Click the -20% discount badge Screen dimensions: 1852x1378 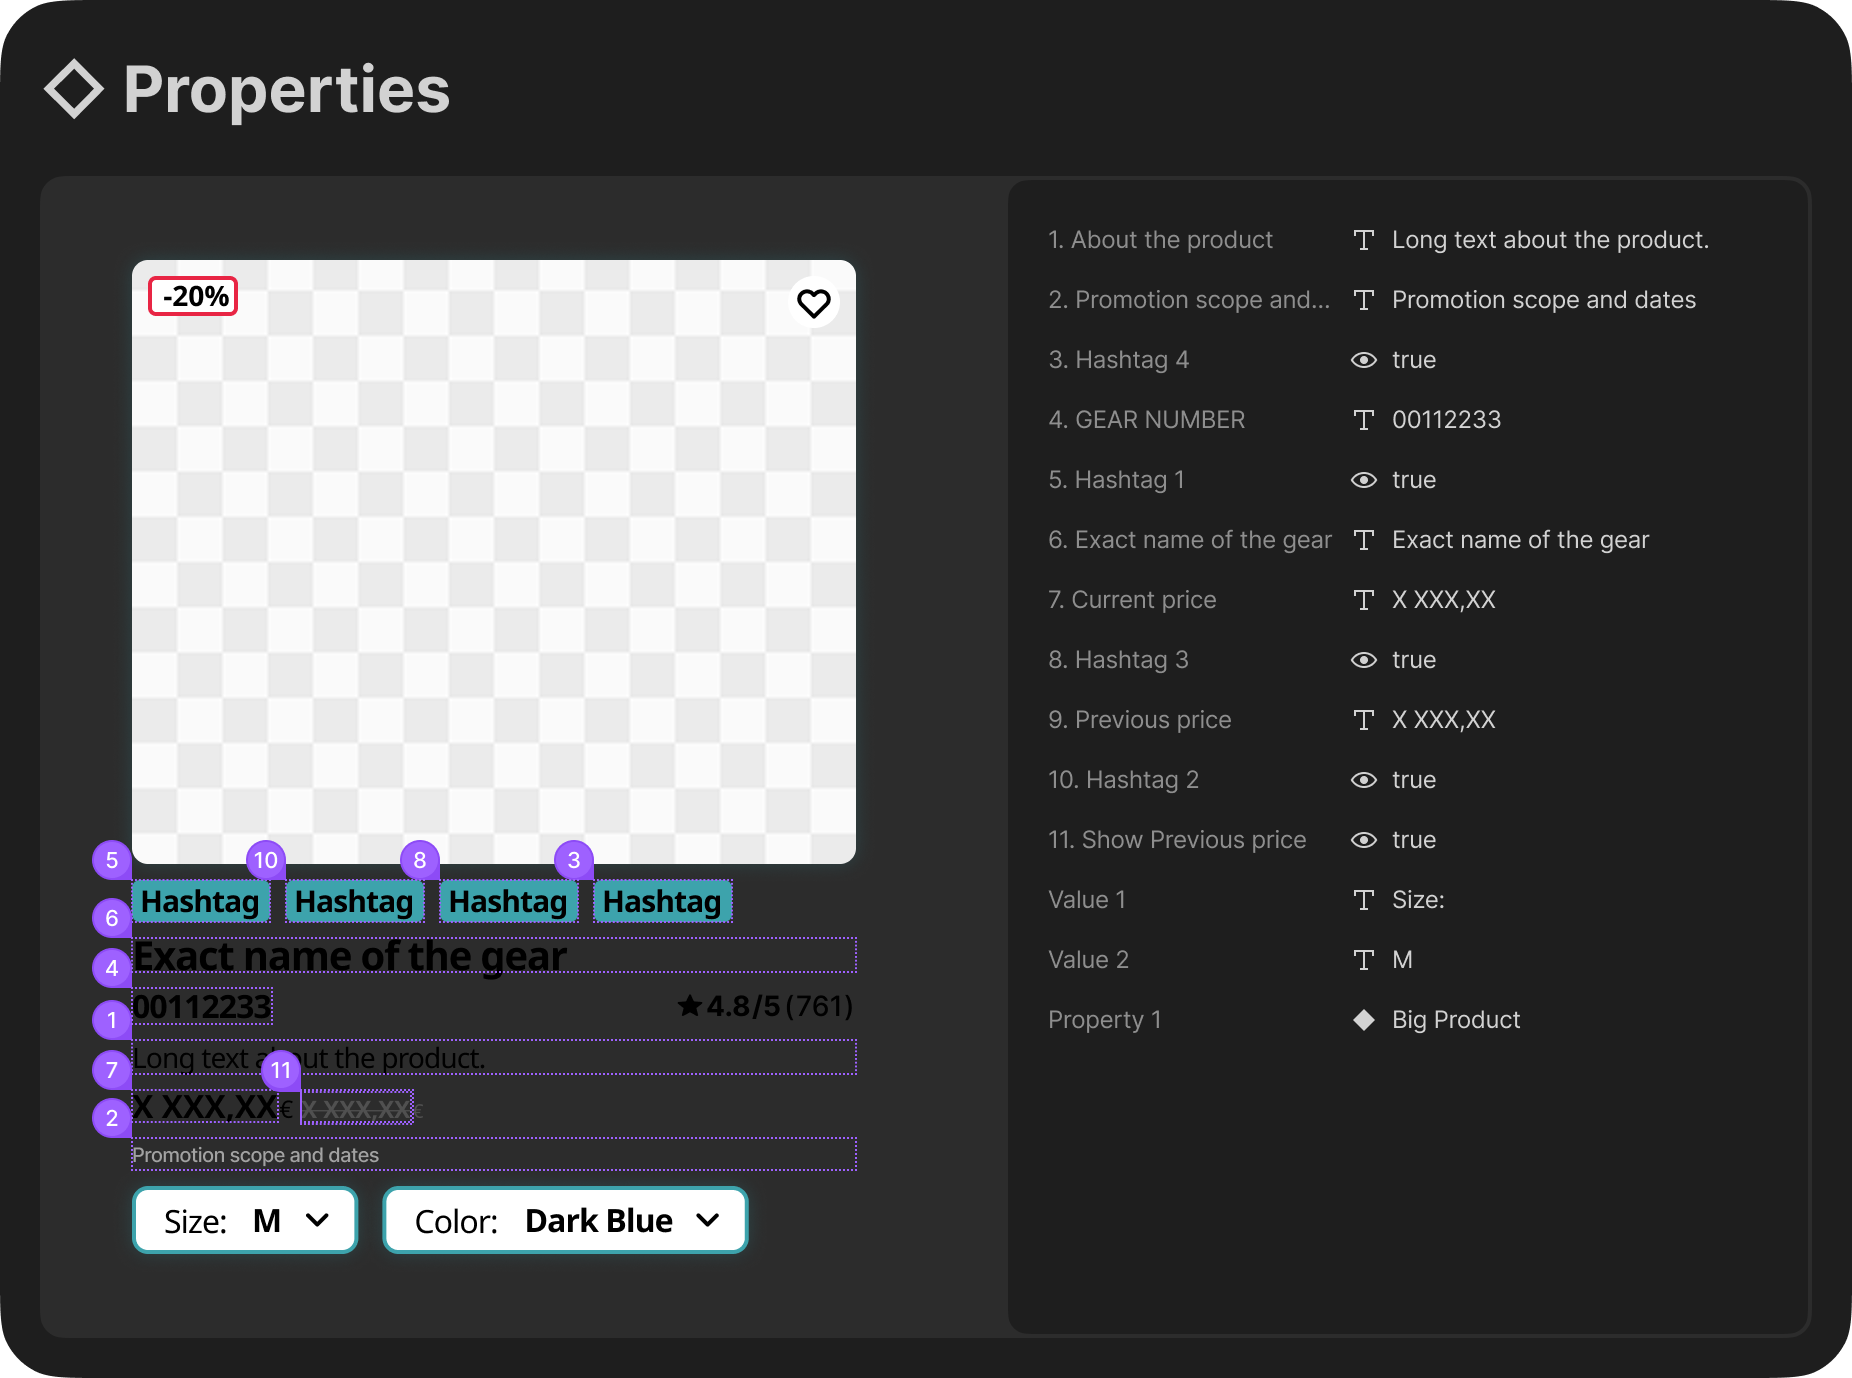pyautogui.click(x=193, y=296)
